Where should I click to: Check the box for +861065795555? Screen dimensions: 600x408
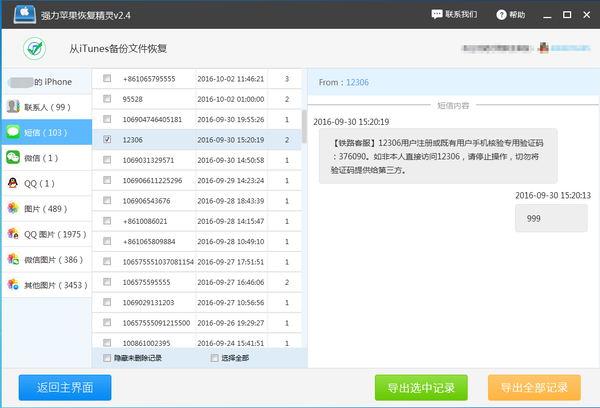coord(107,78)
